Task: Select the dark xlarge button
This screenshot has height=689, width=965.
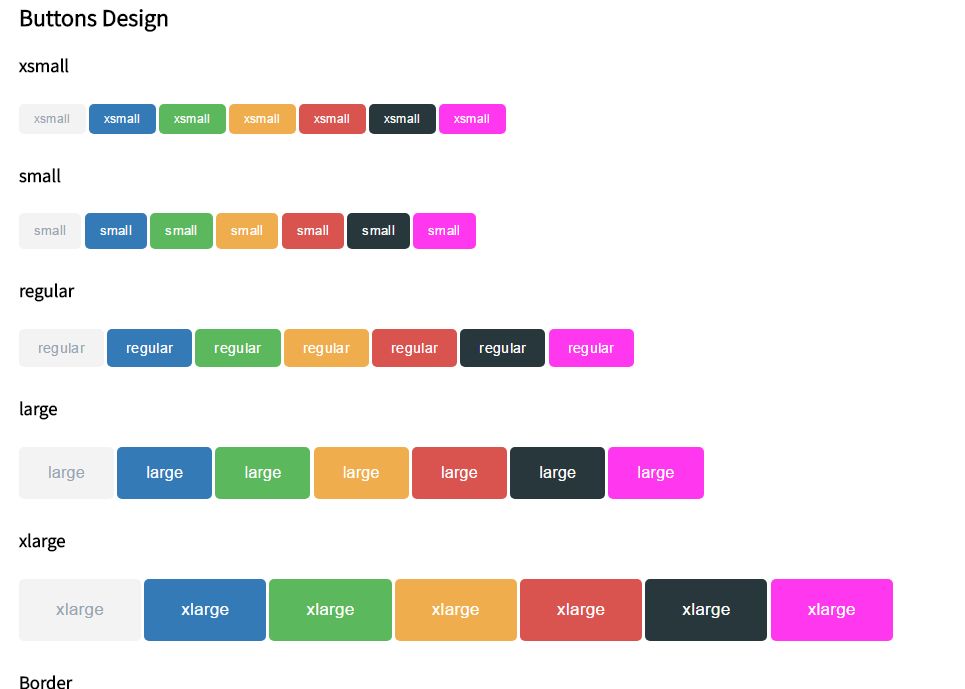Action: coord(706,610)
